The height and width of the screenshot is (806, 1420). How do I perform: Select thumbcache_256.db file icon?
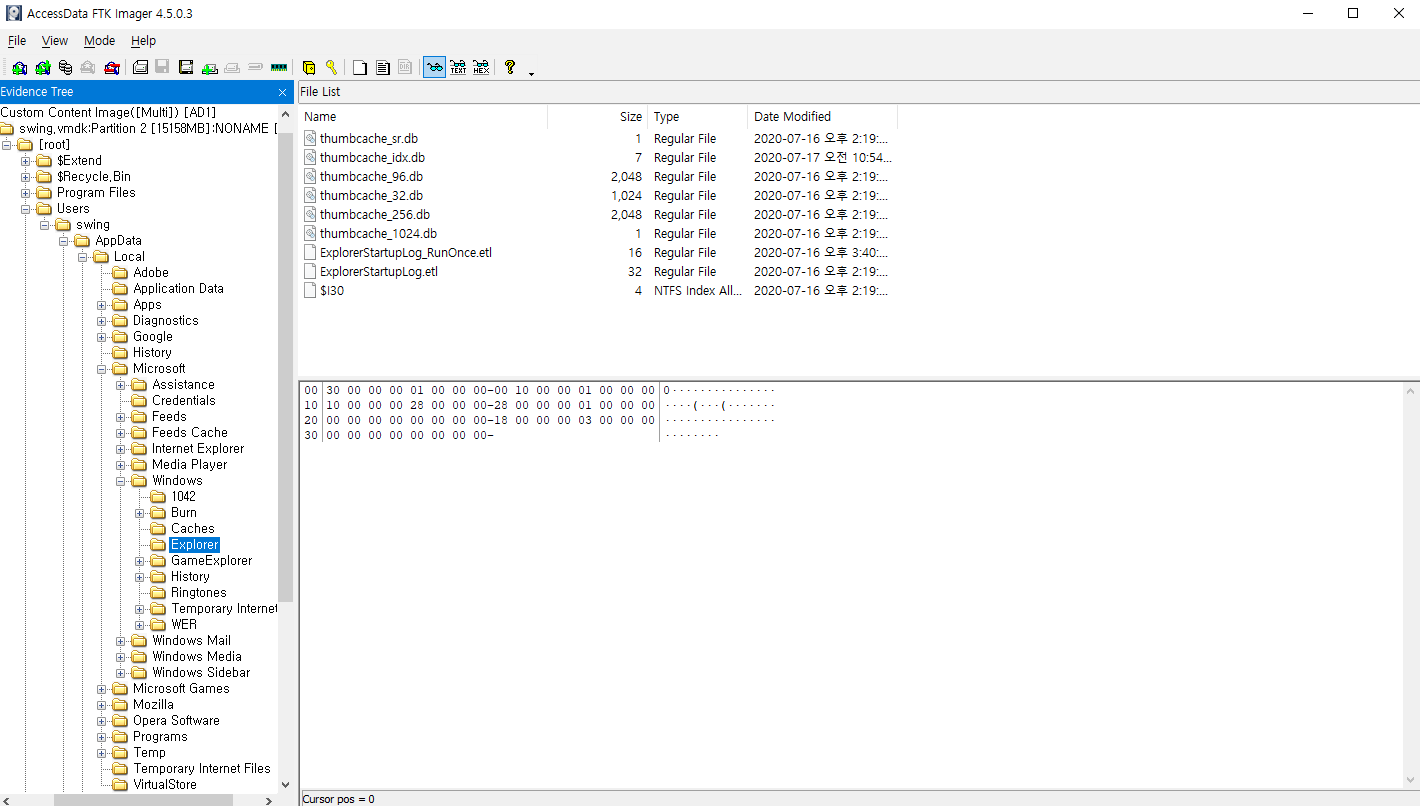(x=310, y=214)
